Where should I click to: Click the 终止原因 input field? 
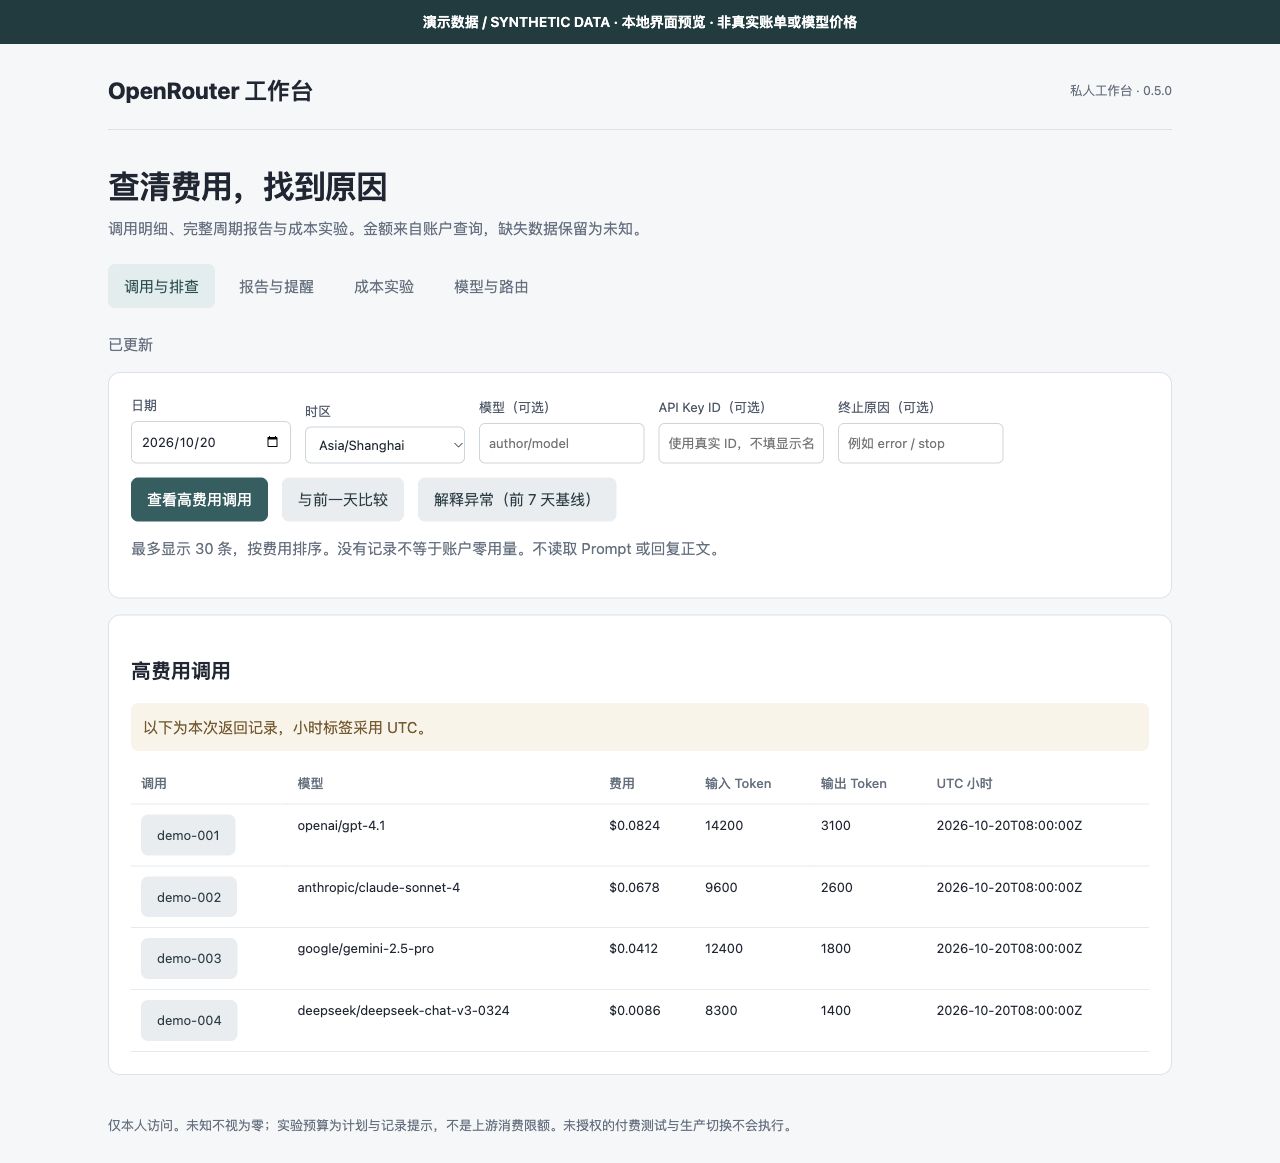[x=920, y=443]
